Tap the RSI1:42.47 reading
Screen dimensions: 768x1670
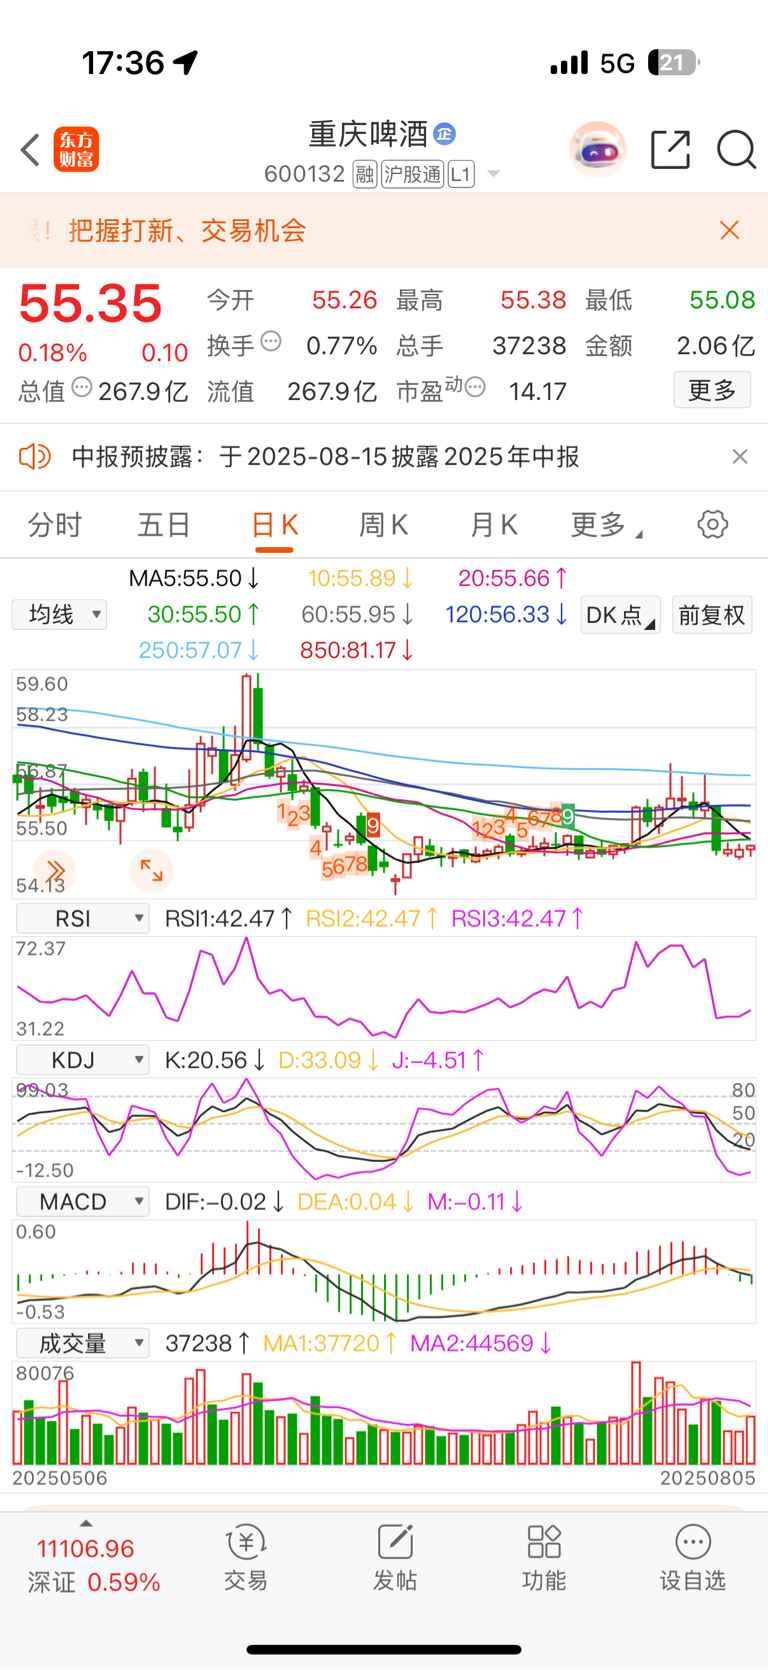pyautogui.click(x=229, y=918)
